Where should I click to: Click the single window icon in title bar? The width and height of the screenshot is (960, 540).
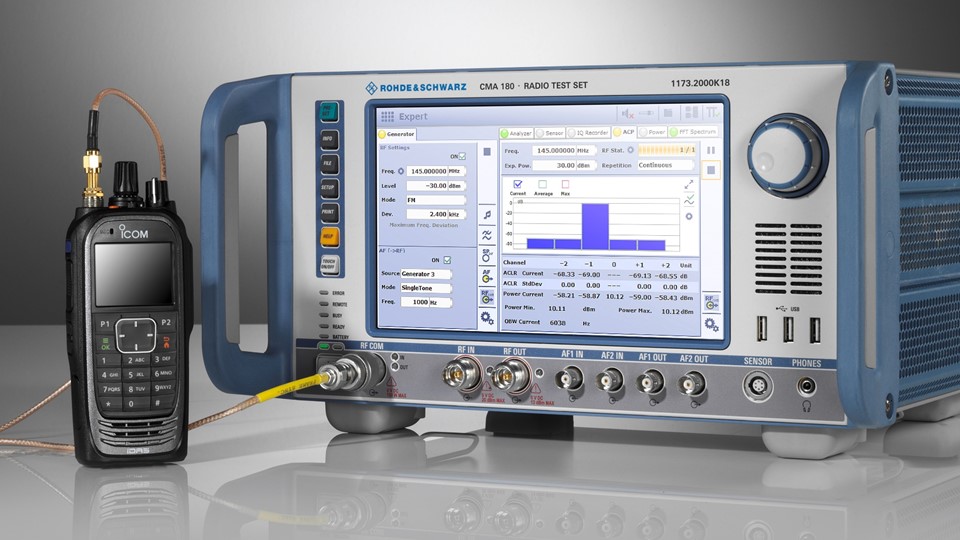[668, 113]
